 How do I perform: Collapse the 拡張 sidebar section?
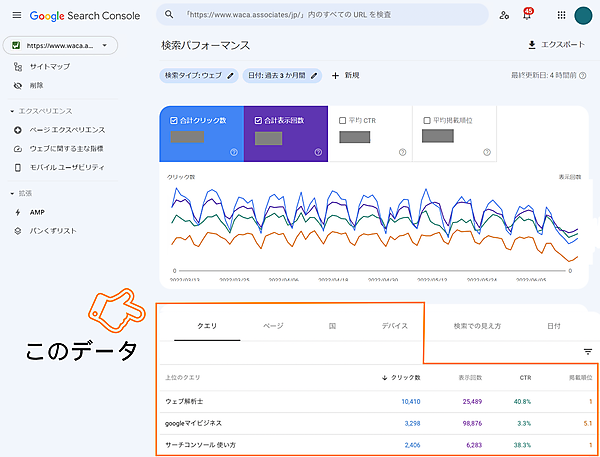[x=10, y=193]
